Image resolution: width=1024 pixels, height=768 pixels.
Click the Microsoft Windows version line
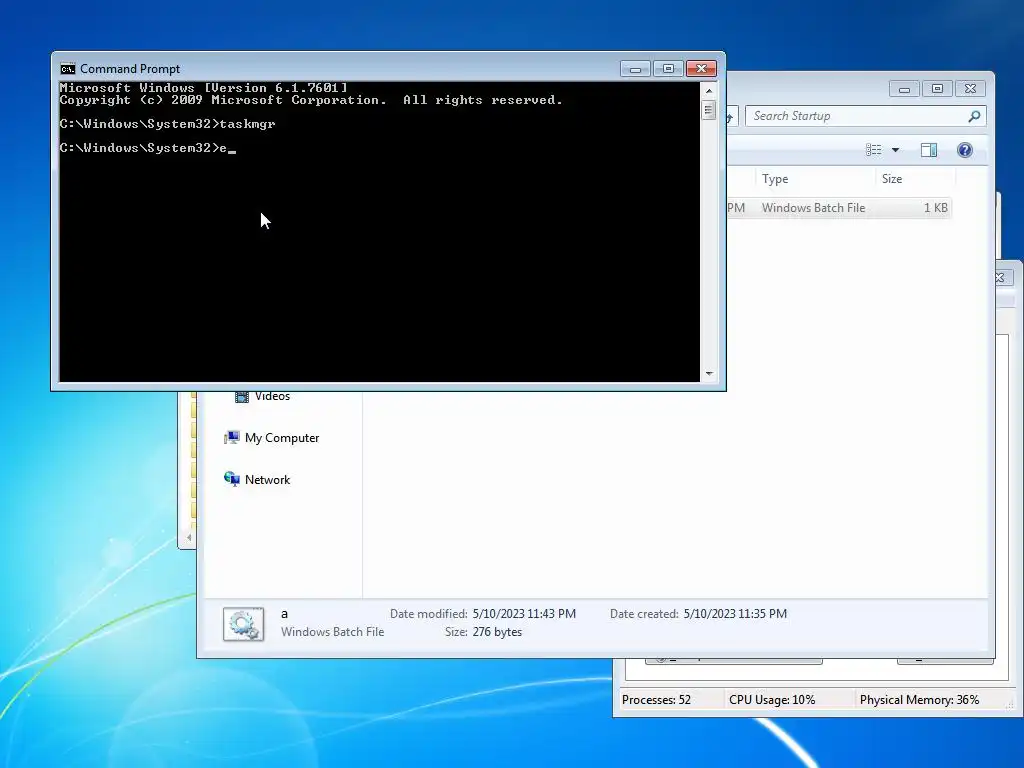(203, 88)
